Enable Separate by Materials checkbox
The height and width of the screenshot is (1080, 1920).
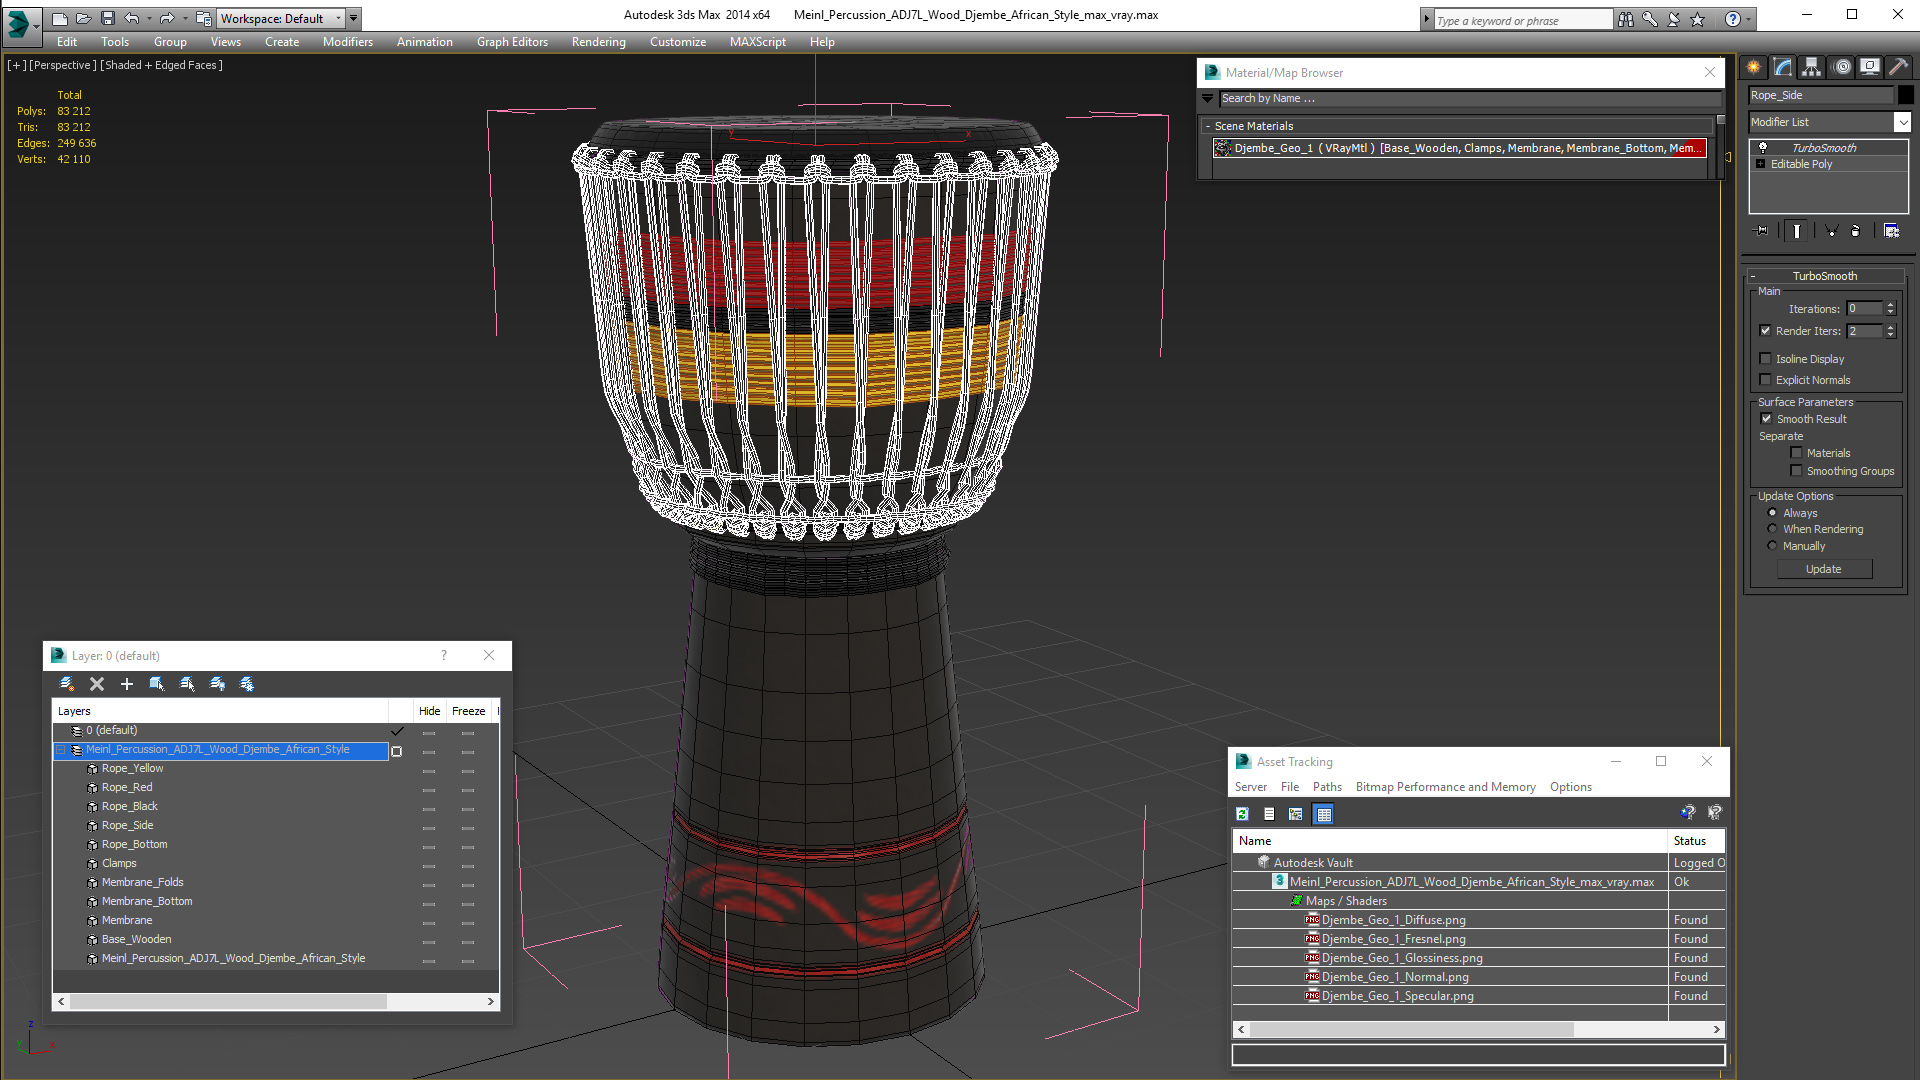pos(1796,453)
